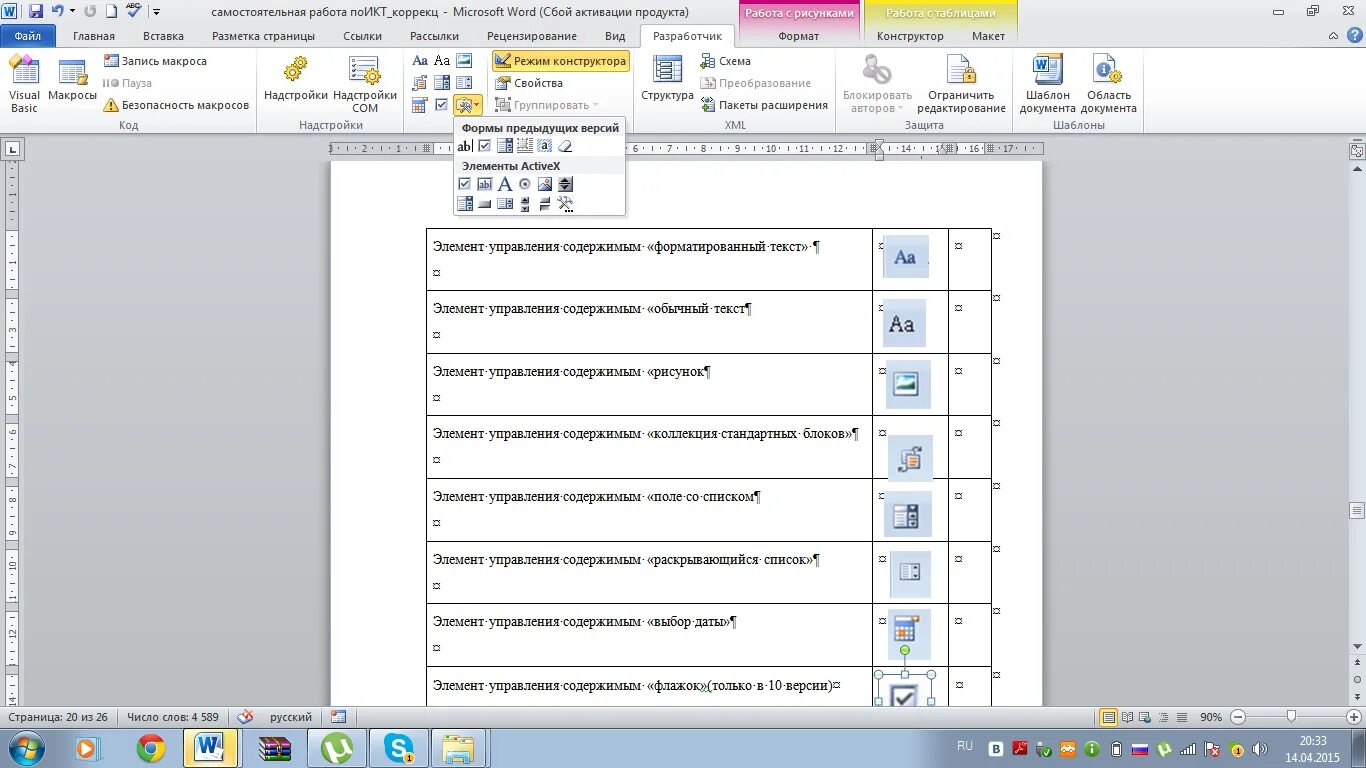Open Ограничить редактирование restrict editing
The width and height of the screenshot is (1366, 768).
coord(961,84)
